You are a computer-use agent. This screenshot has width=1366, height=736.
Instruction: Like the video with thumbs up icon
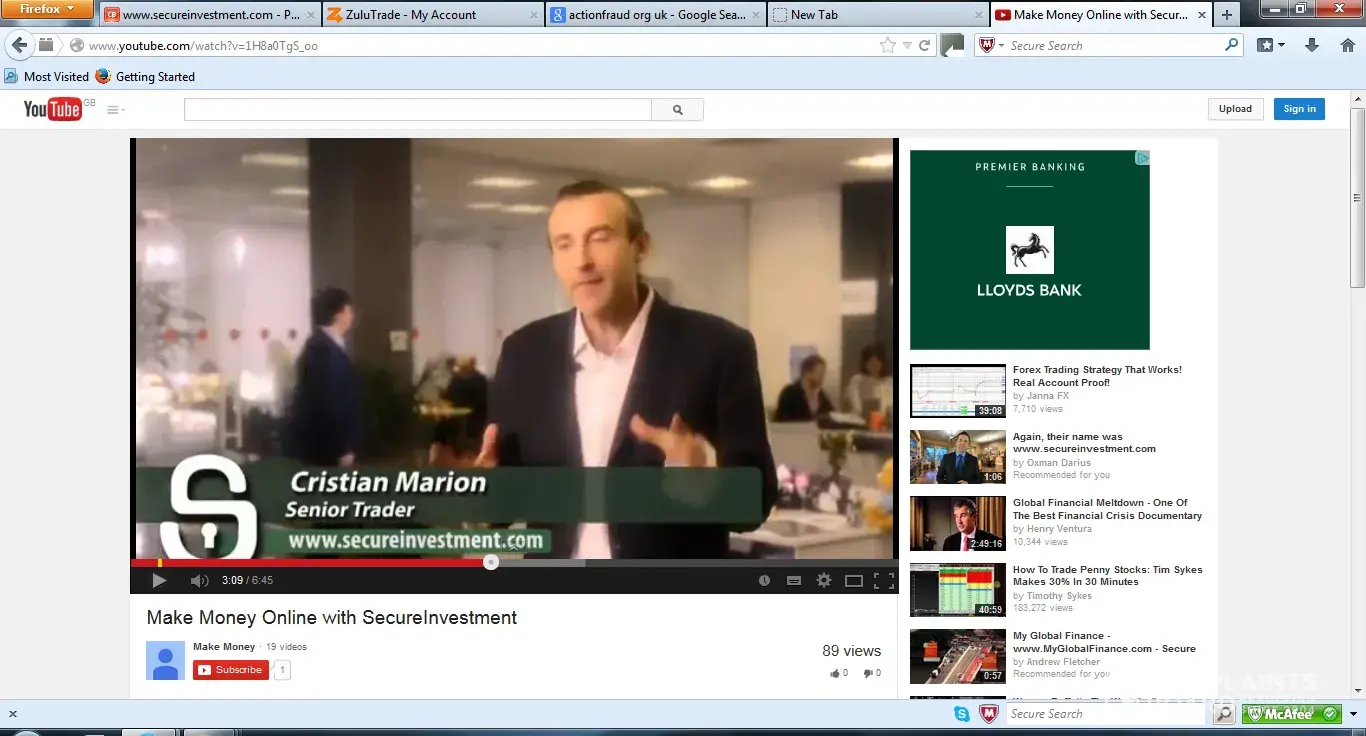click(835, 673)
